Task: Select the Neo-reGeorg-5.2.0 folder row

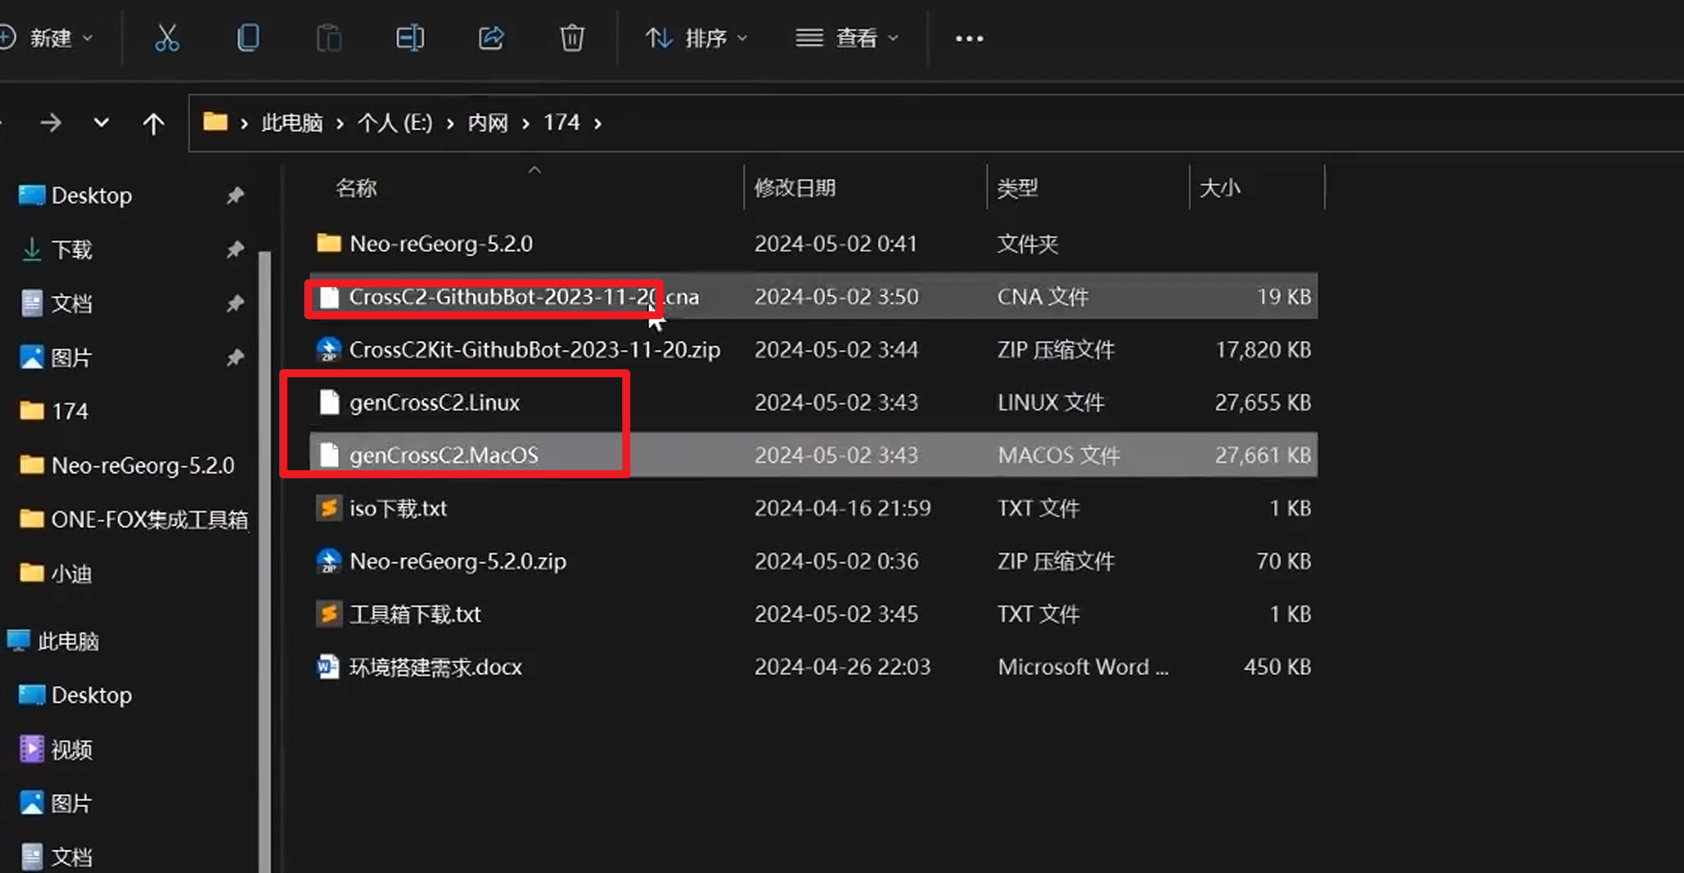Action: click(813, 244)
